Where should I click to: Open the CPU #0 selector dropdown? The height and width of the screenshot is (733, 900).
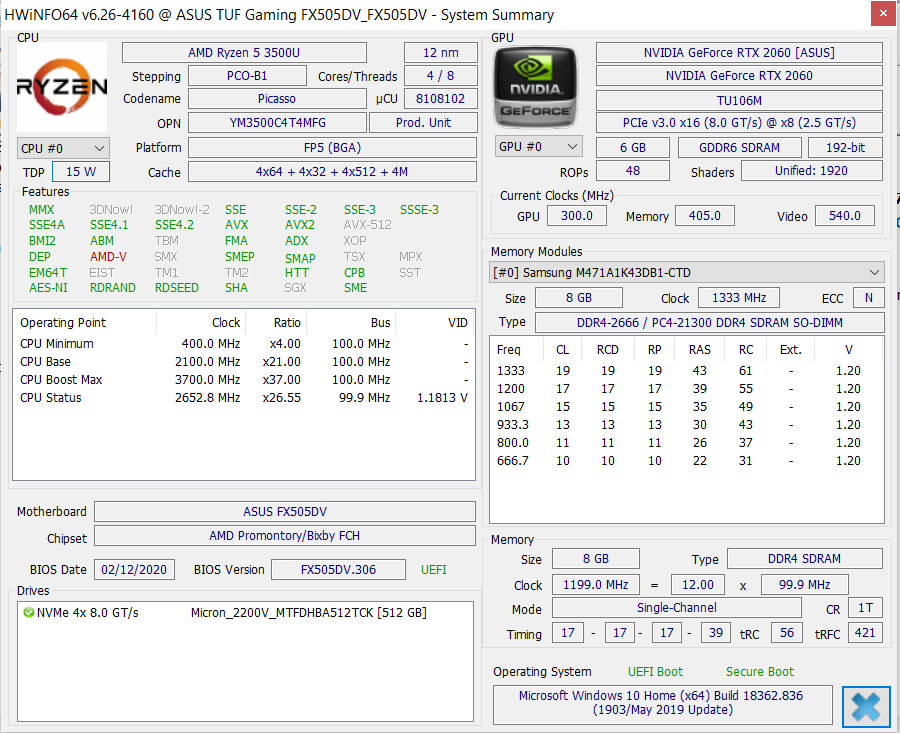[x=63, y=148]
